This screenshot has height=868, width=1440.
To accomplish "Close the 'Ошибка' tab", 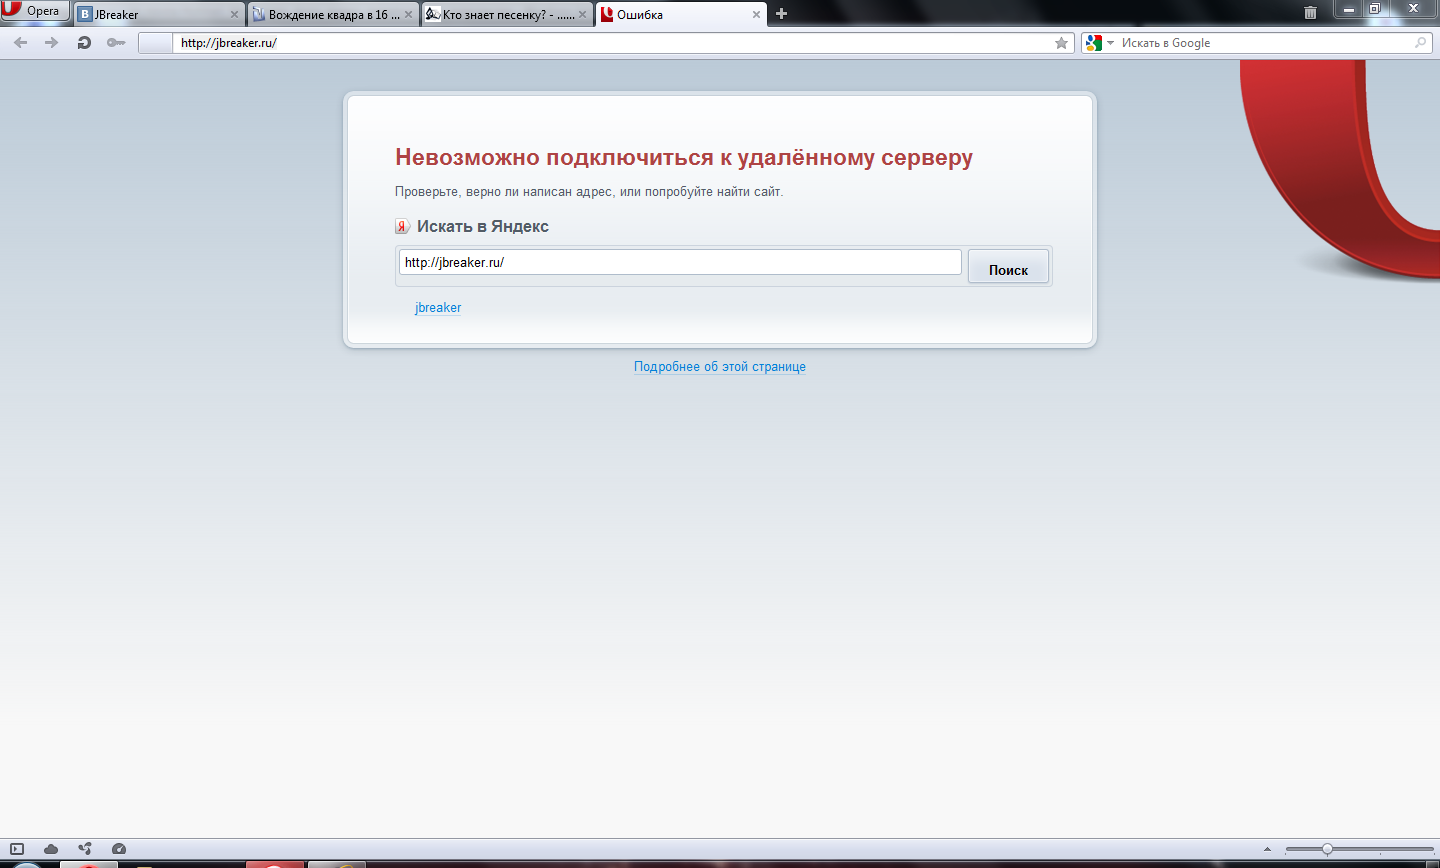I will point(756,15).
